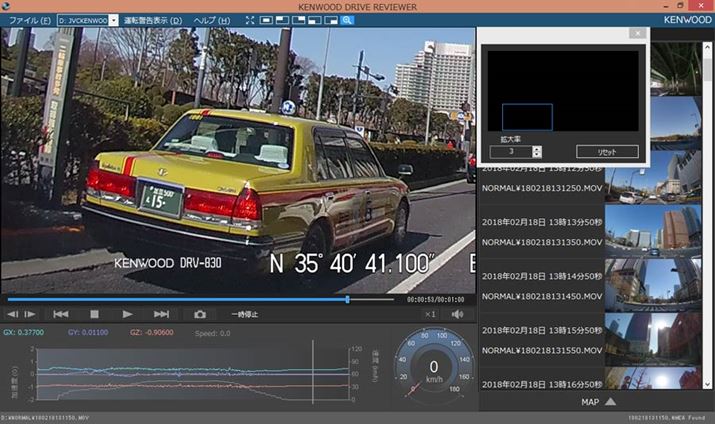
Task: Click the camera snapshot icon
Action: (200, 314)
